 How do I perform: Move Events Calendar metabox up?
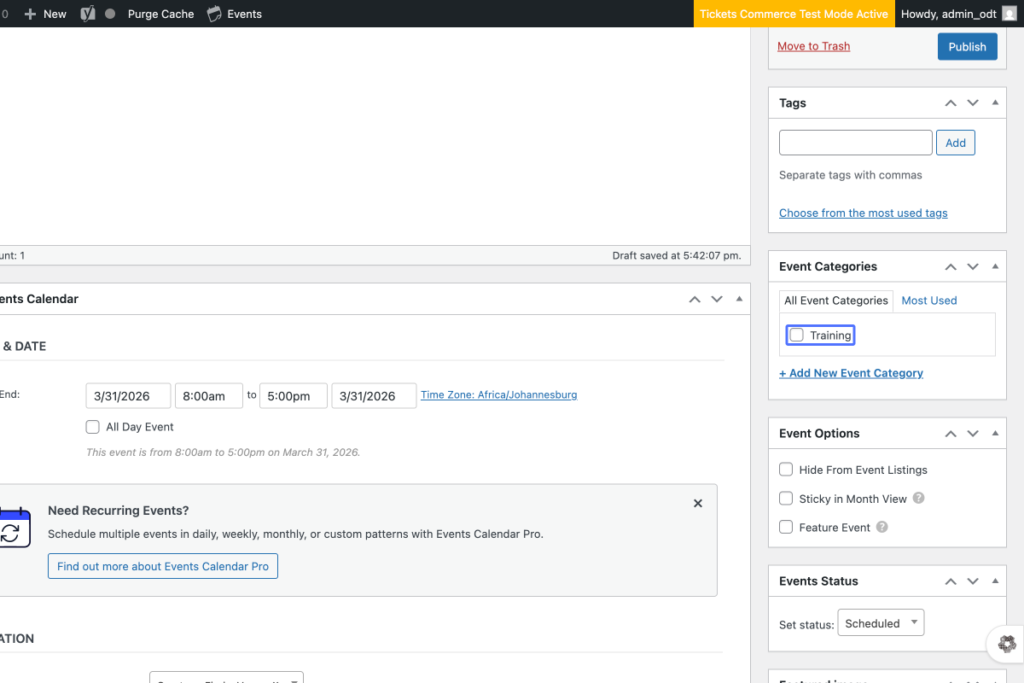point(695,299)
